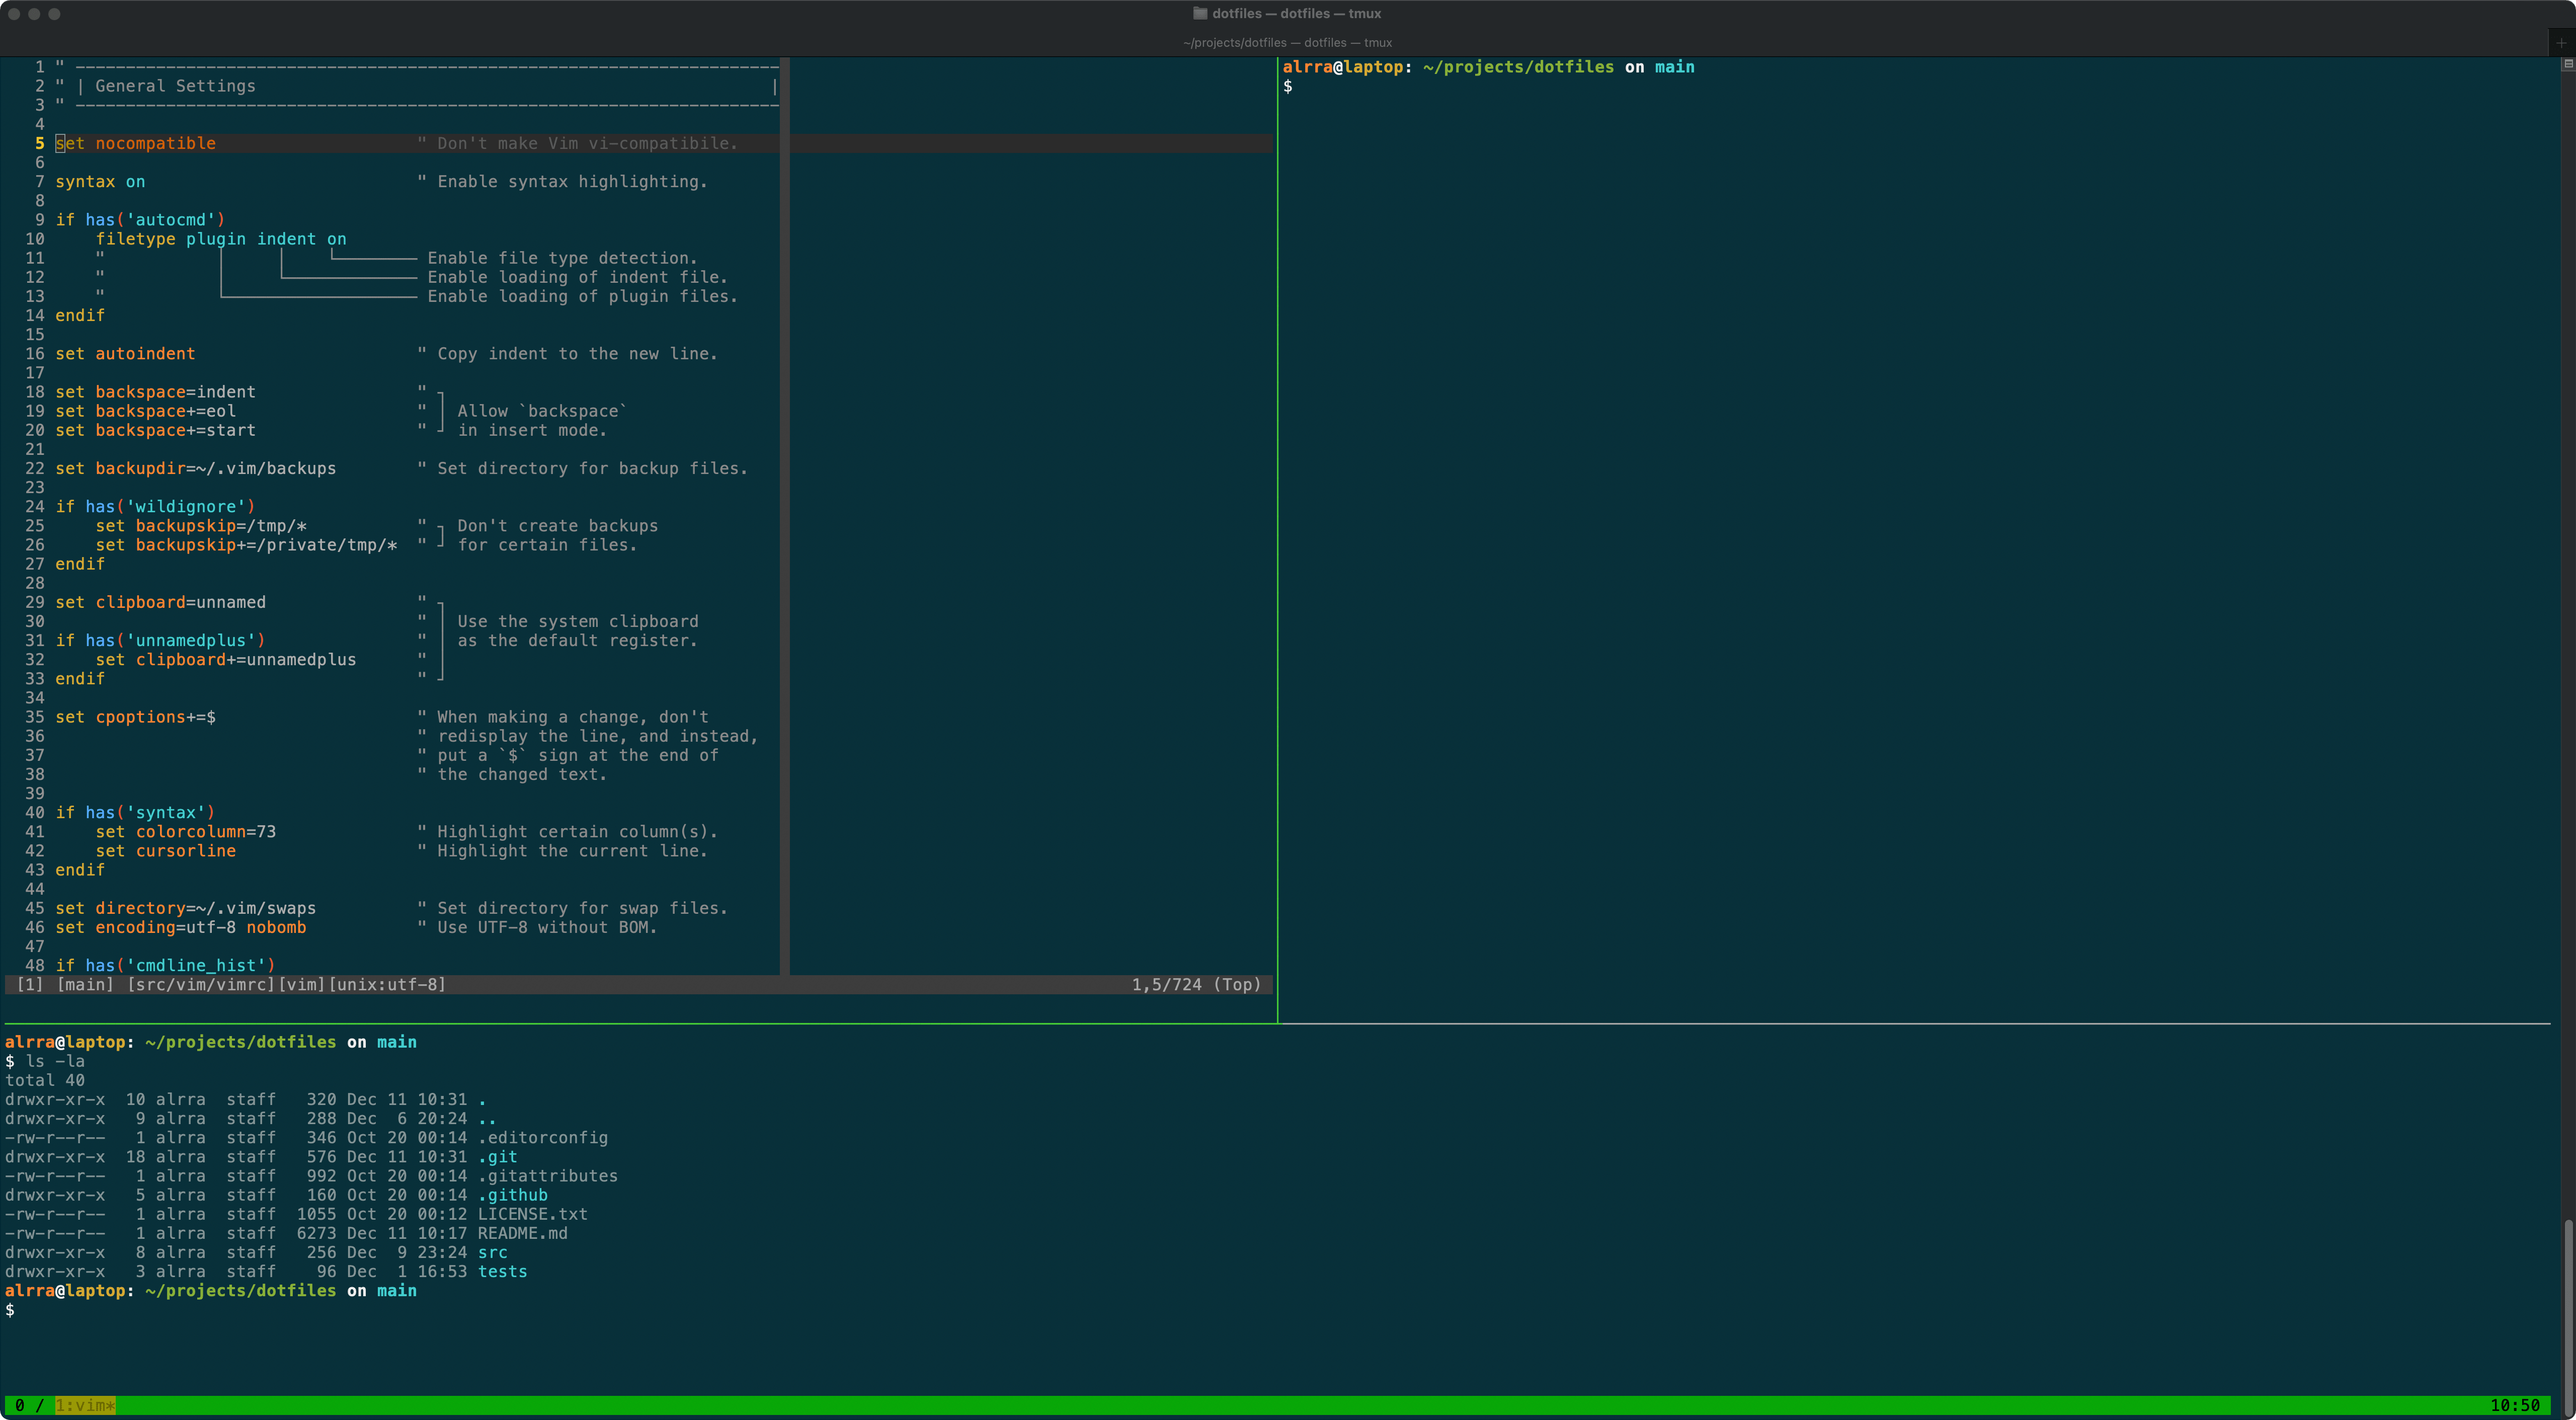Click 'total 40' in ls output
The image size is (2576, 1420).
tap(45, 1080)
